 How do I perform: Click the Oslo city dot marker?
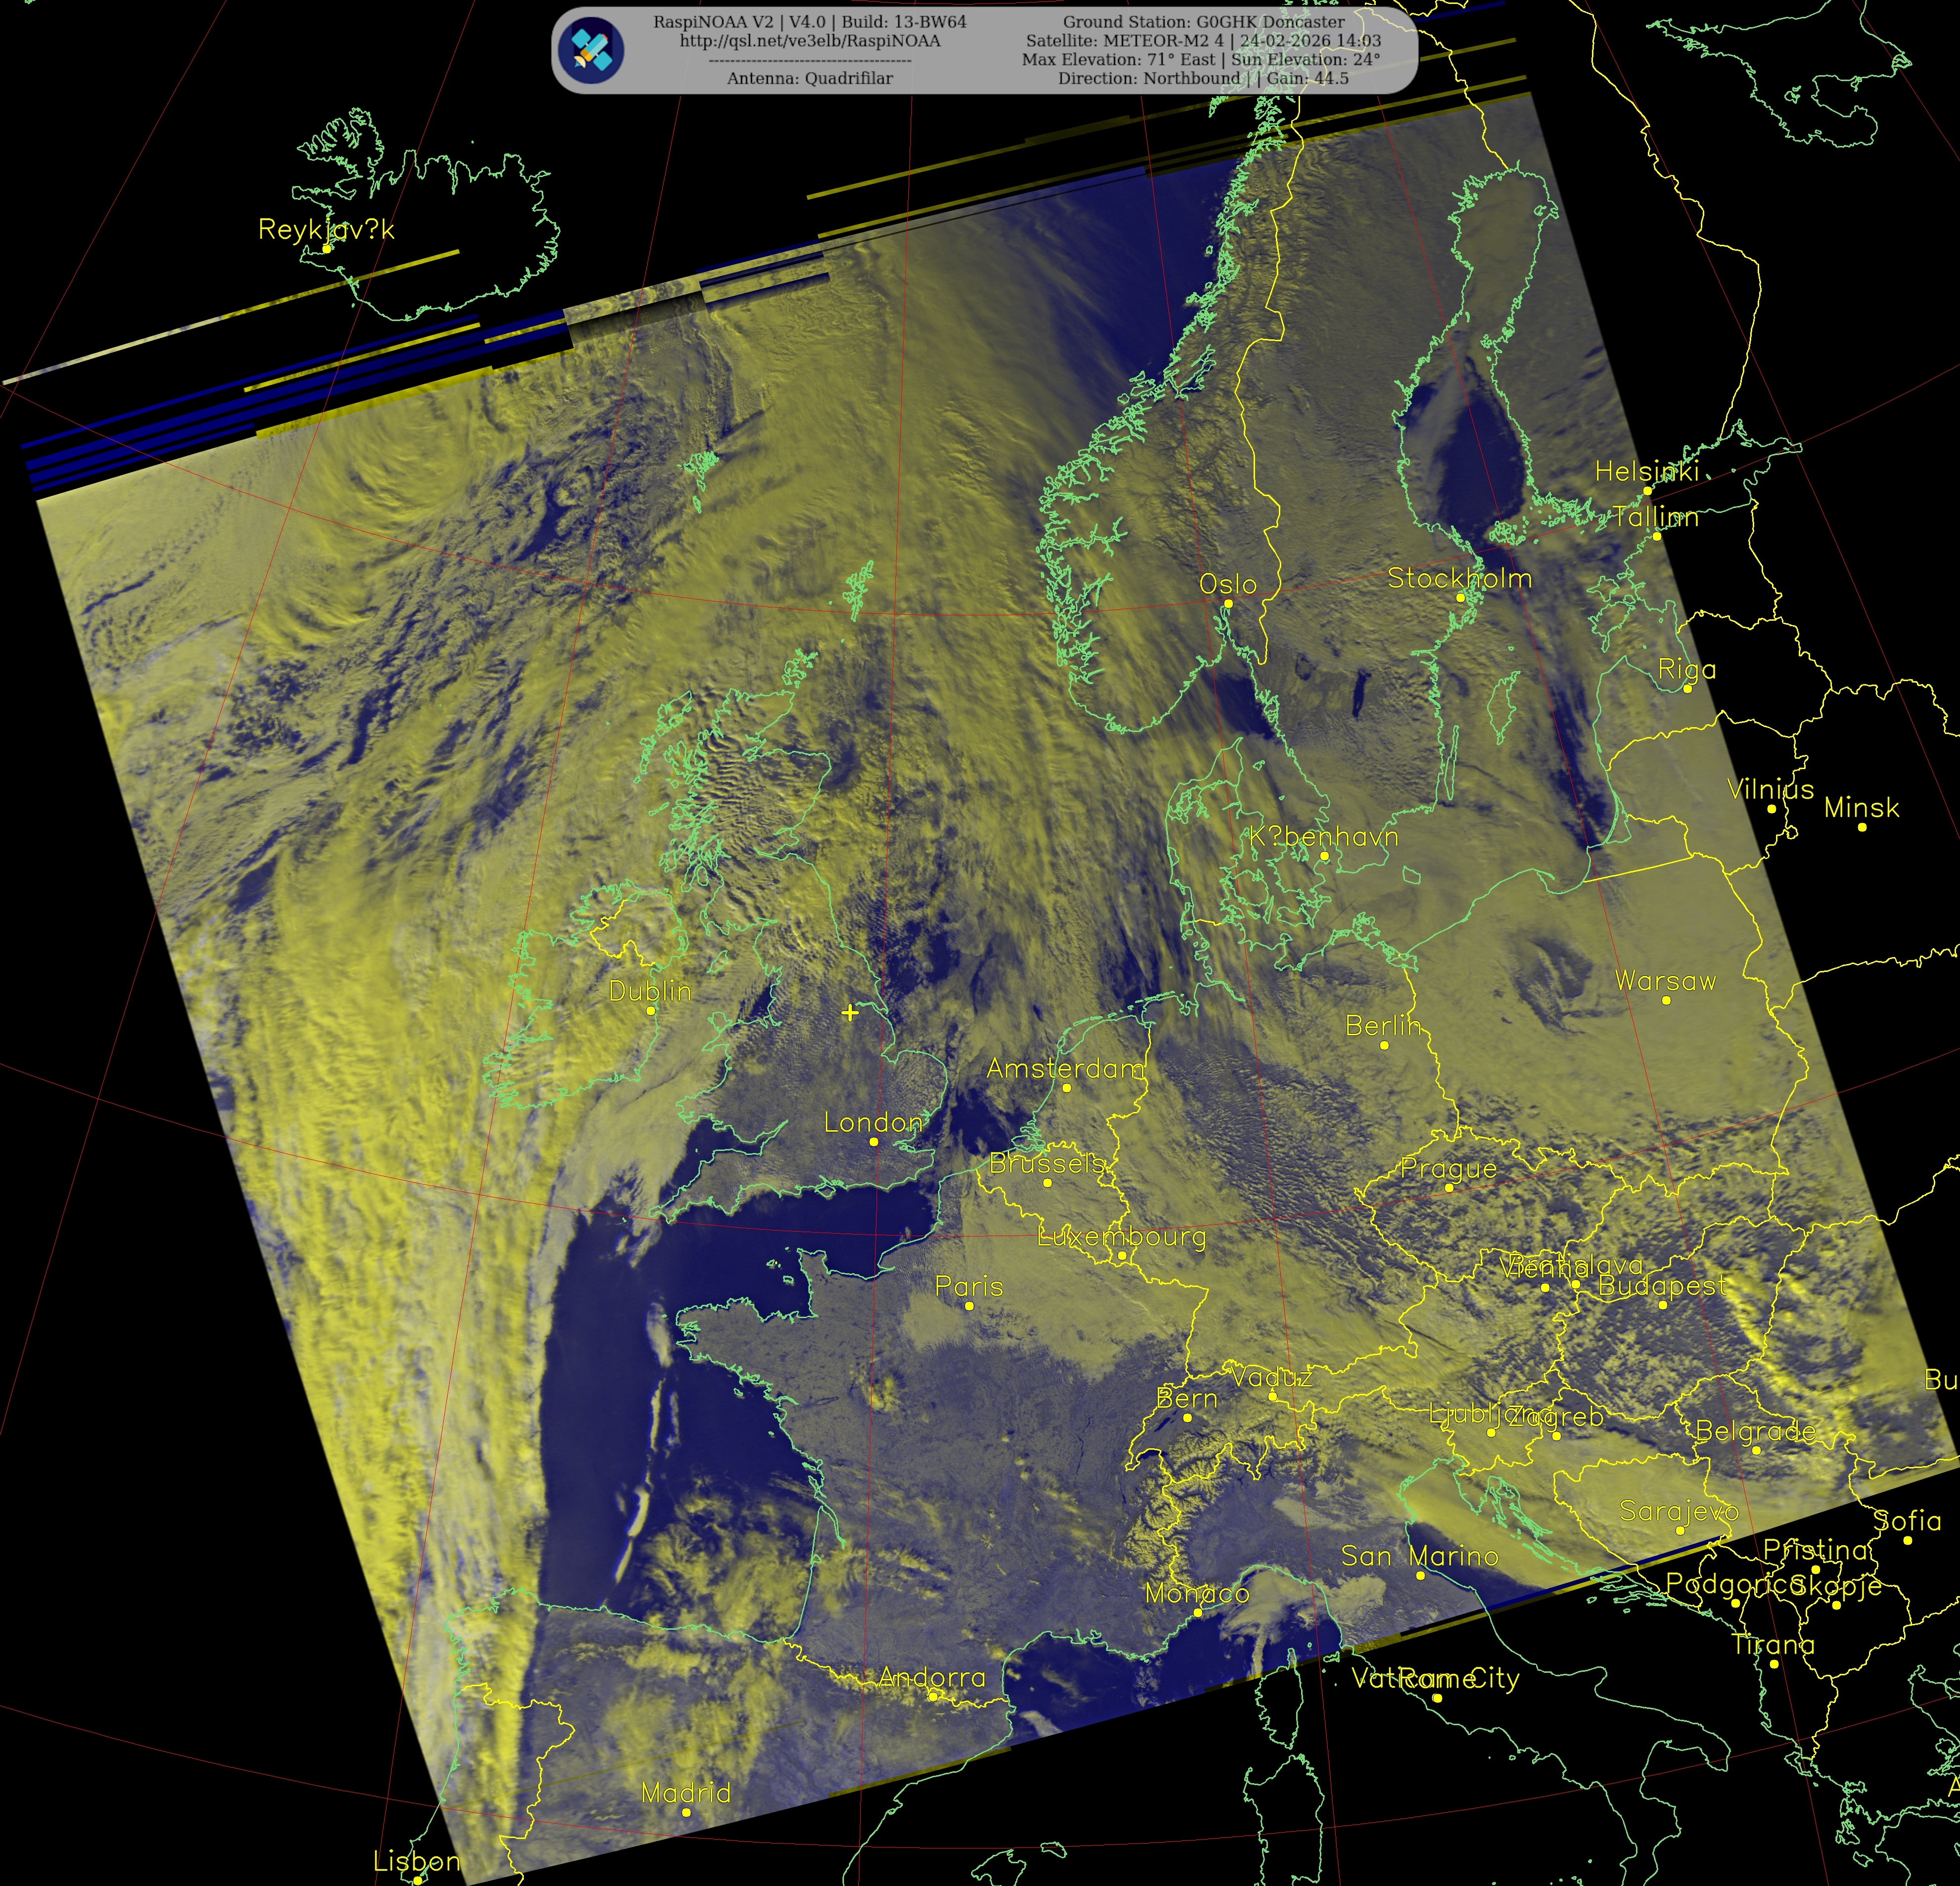click(1228, 604)
